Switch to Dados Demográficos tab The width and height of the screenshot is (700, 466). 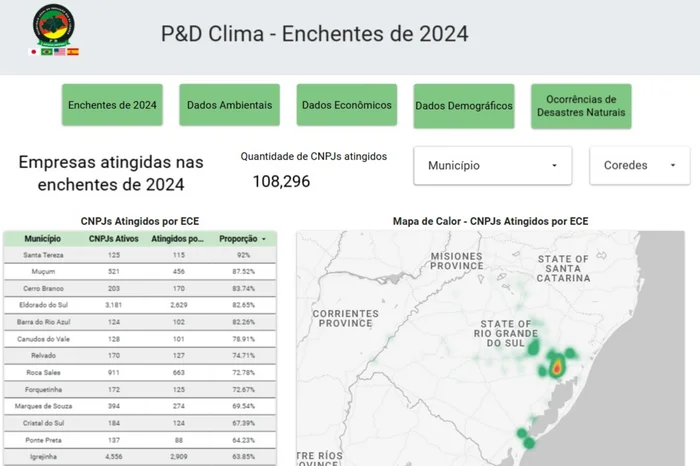(464, 106)
